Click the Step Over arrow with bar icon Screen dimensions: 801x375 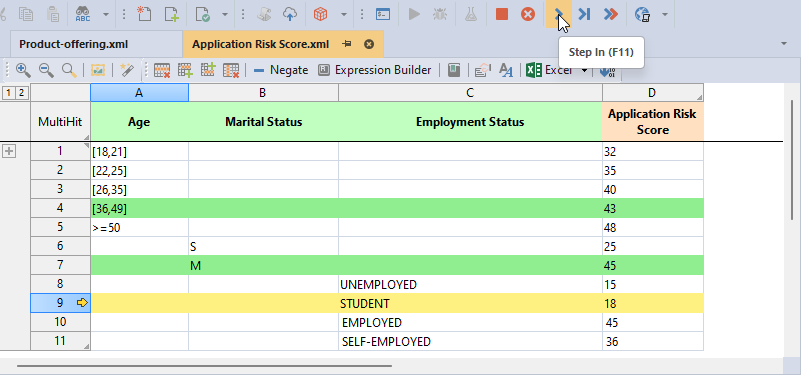[x=584, y=14]
